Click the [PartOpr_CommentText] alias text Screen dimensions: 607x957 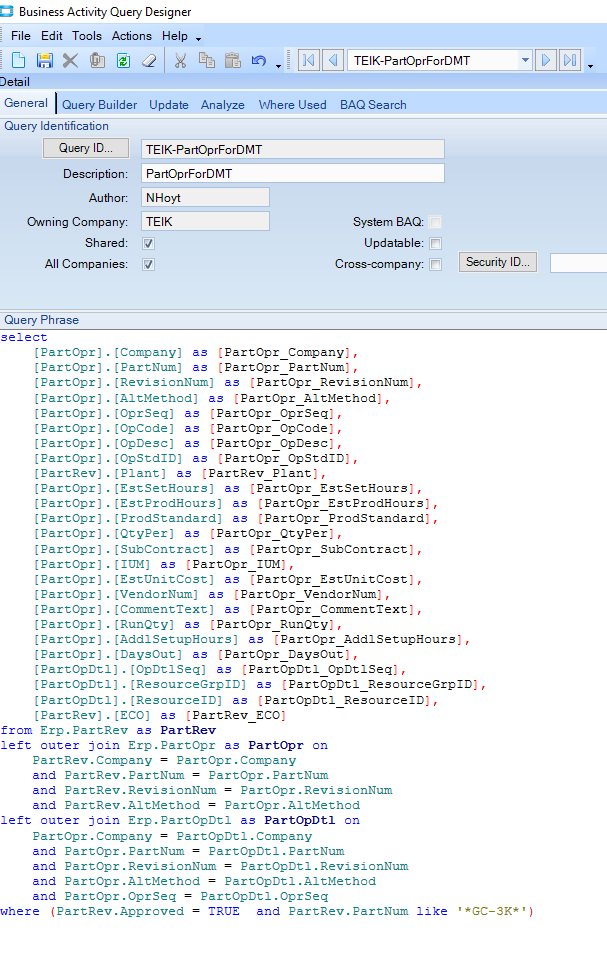(332, 610)
